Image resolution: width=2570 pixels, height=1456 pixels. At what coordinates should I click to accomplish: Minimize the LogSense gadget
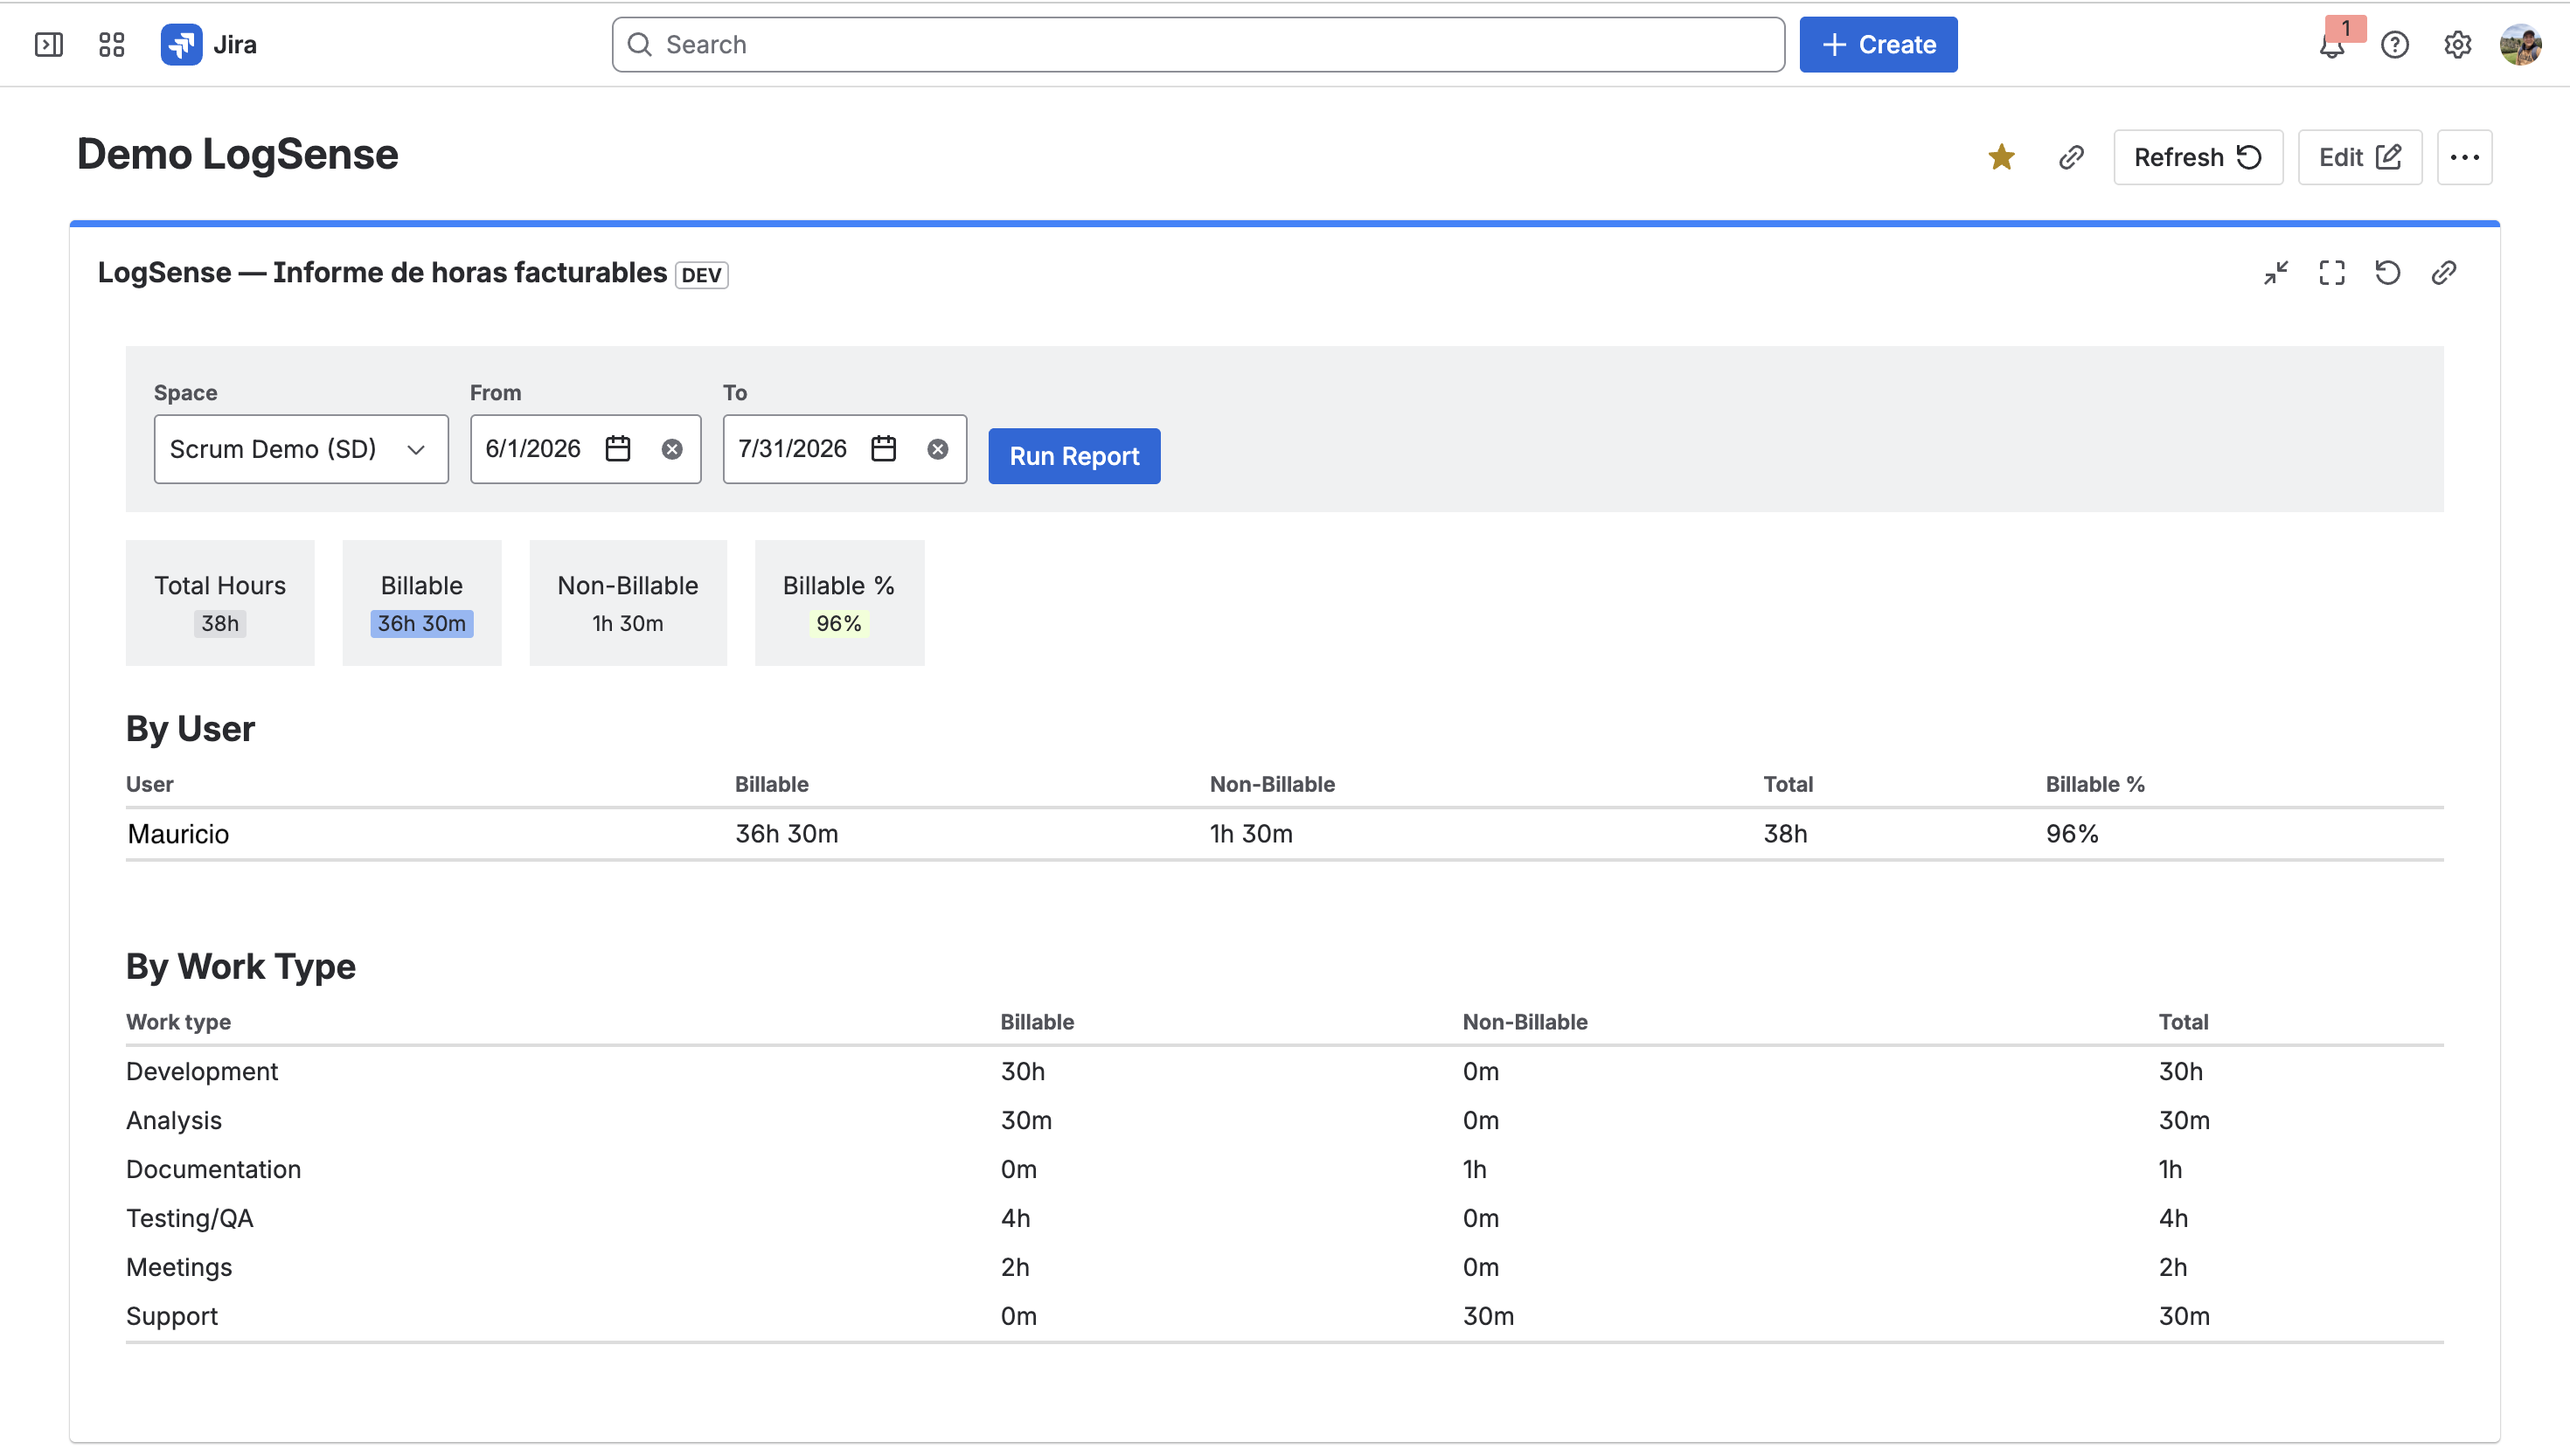tap(2276, 273)
